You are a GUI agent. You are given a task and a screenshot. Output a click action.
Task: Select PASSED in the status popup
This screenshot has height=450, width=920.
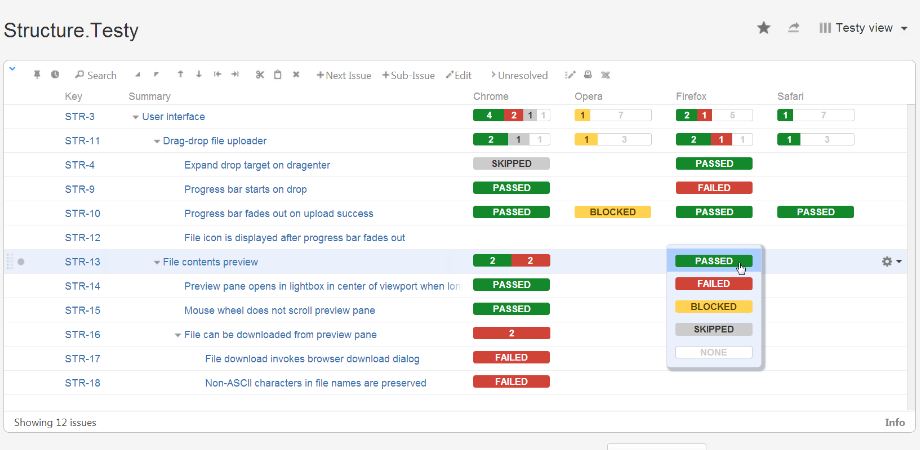[x=714, y=261]
